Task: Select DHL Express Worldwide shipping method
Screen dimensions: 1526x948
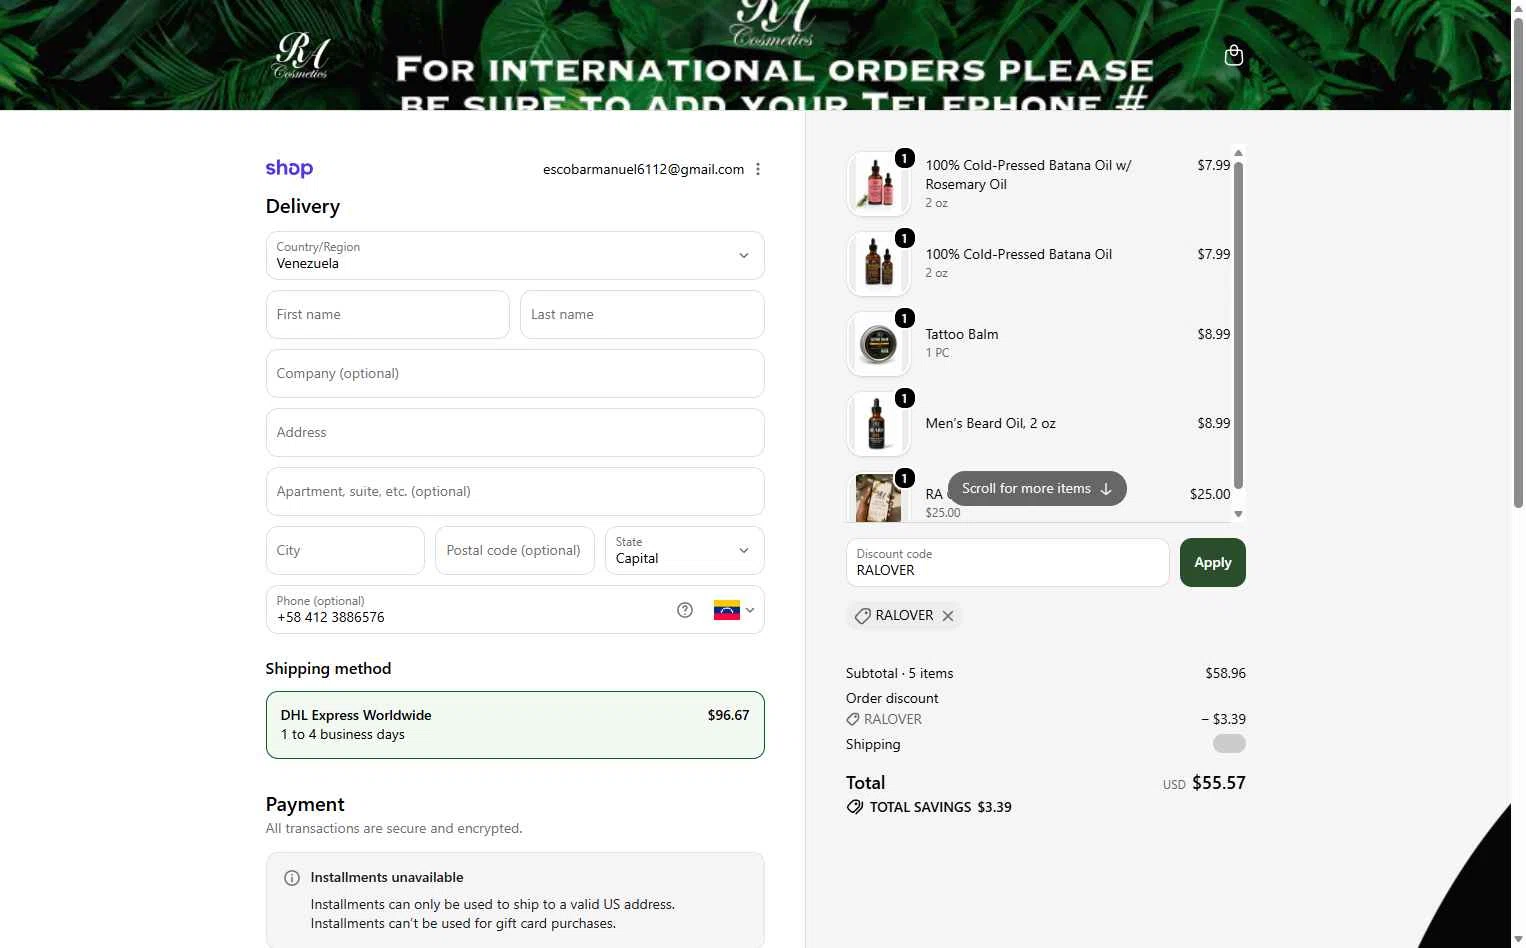Action: point(515,725)
